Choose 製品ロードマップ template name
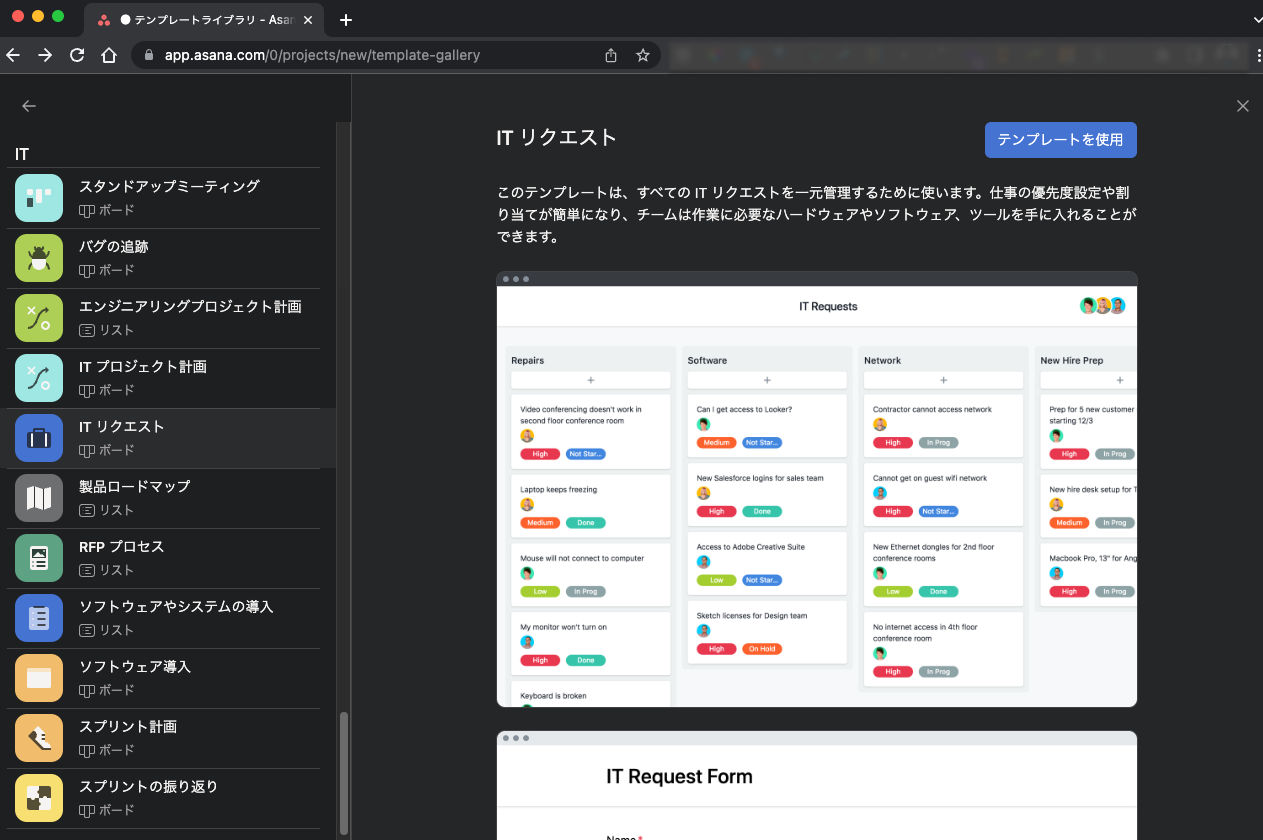This screenshot has width=1263, height=840. click(135, 486)
